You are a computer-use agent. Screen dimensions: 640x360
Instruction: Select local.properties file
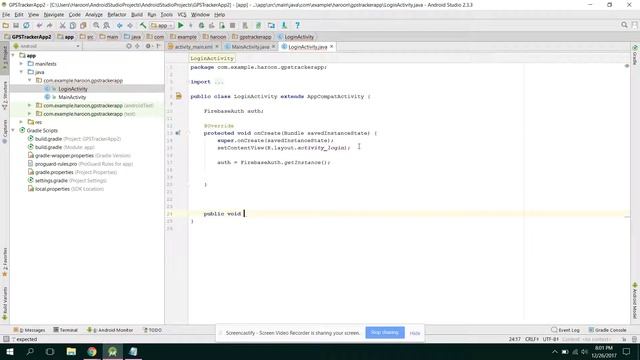point(65,189)
